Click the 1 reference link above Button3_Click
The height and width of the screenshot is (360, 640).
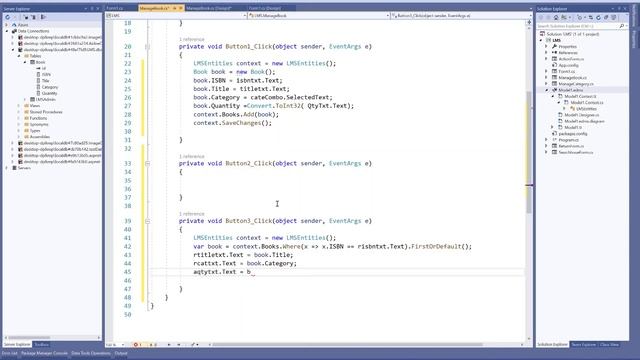[x=191, y=214]
